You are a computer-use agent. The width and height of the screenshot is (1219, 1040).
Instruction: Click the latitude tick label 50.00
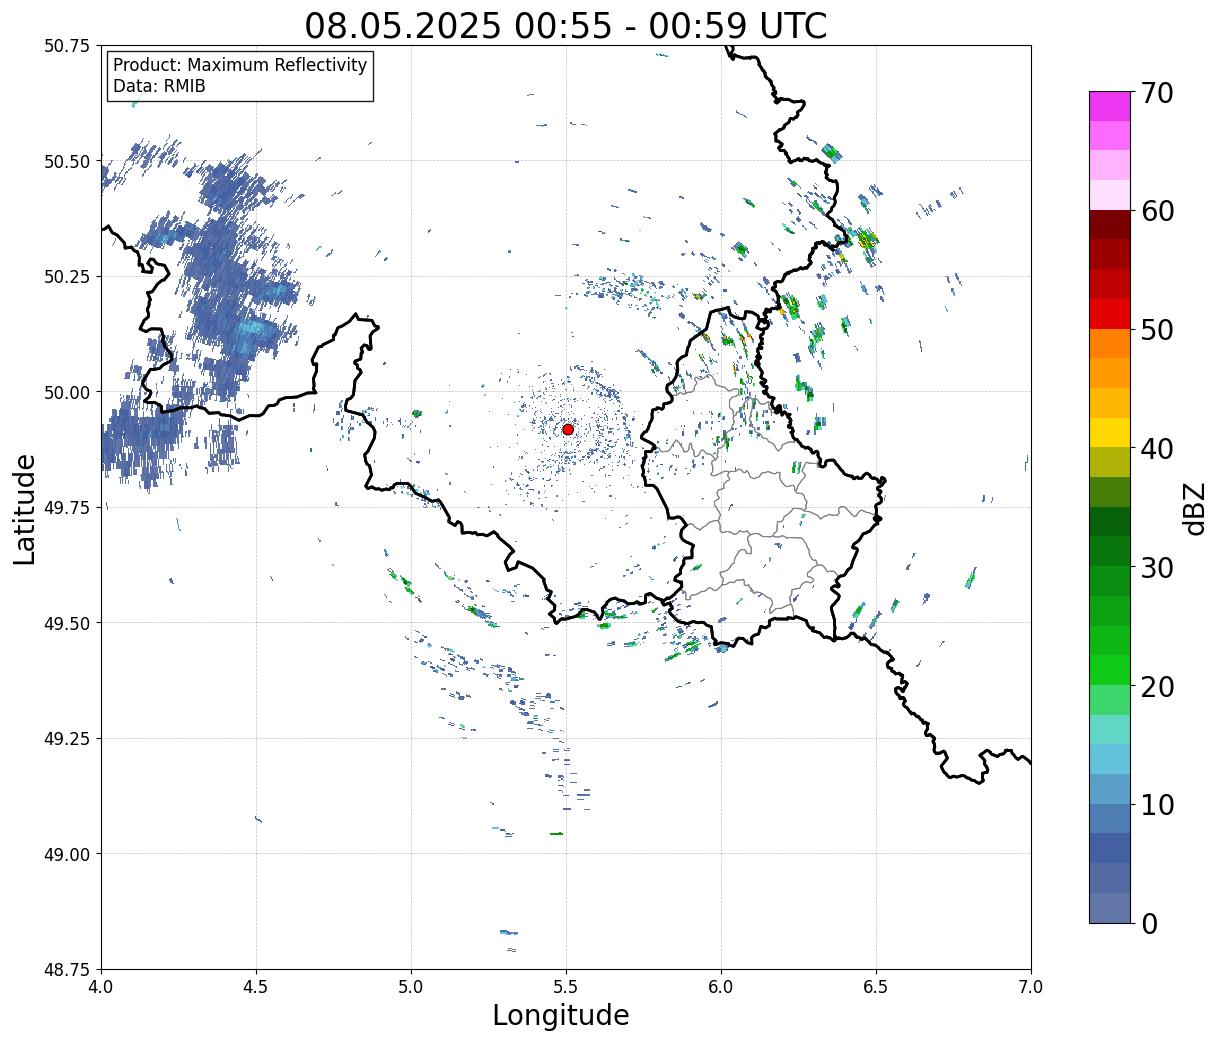coord(67,392)
